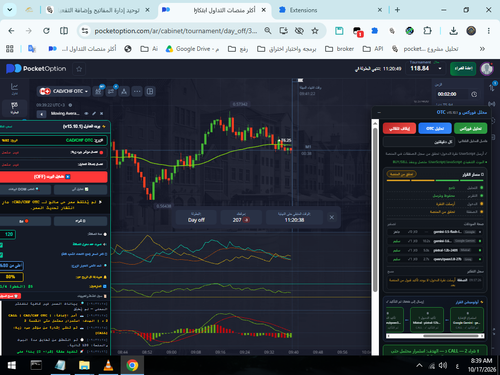Open the signals broadcast icon on right sidebar
Image resolution: width=500 pixels, height=375 pixels.
[x=492, y=104]
